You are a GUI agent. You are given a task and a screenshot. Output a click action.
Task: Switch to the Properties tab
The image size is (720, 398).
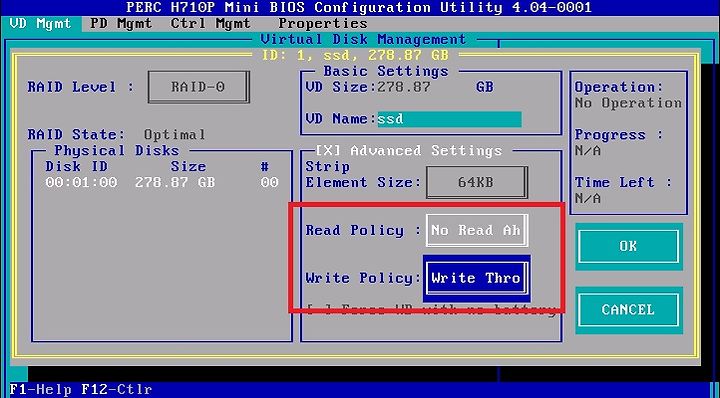323,23
